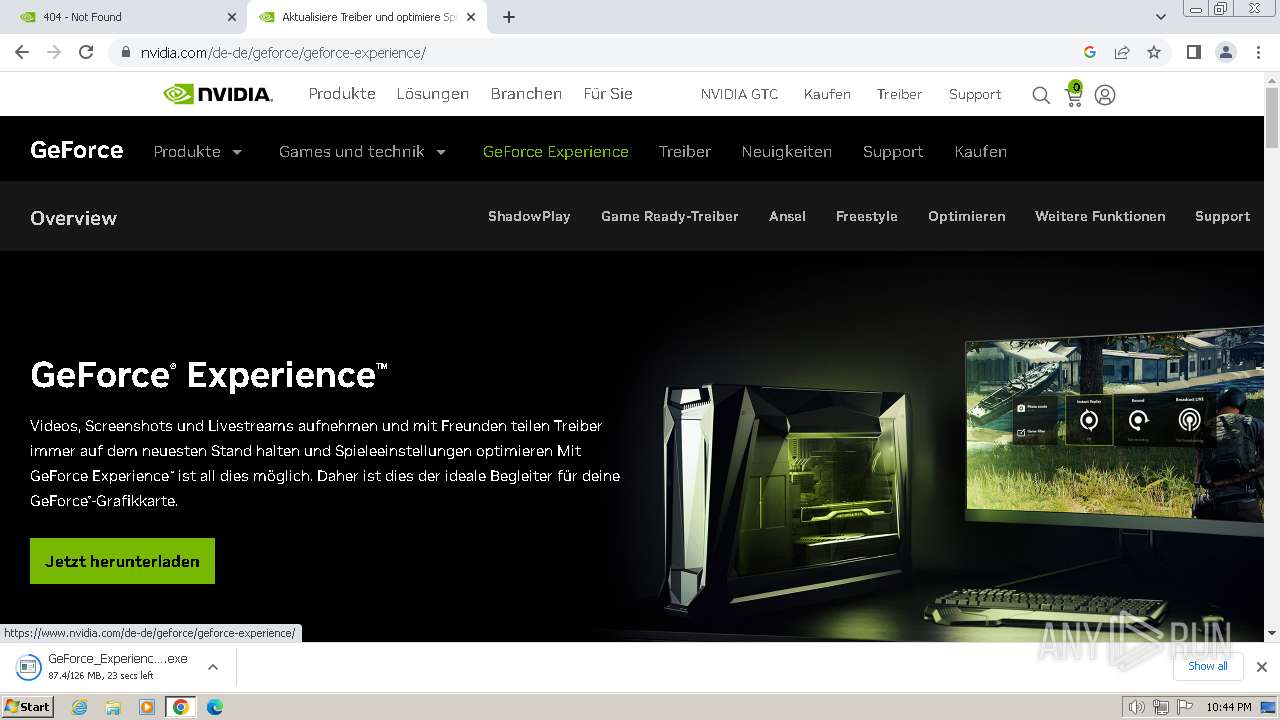Open a new tab with plus button
This screenshot has width=1280, height=720.
point(509,17)
